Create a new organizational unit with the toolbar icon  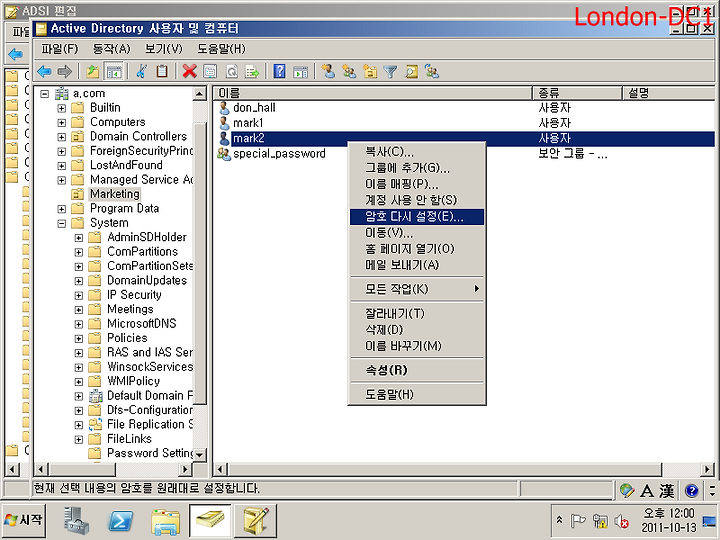(x=370, y=71)
